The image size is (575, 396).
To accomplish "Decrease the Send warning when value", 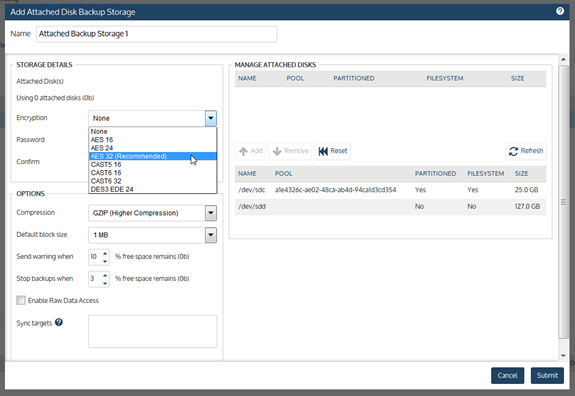I will 105,261.
